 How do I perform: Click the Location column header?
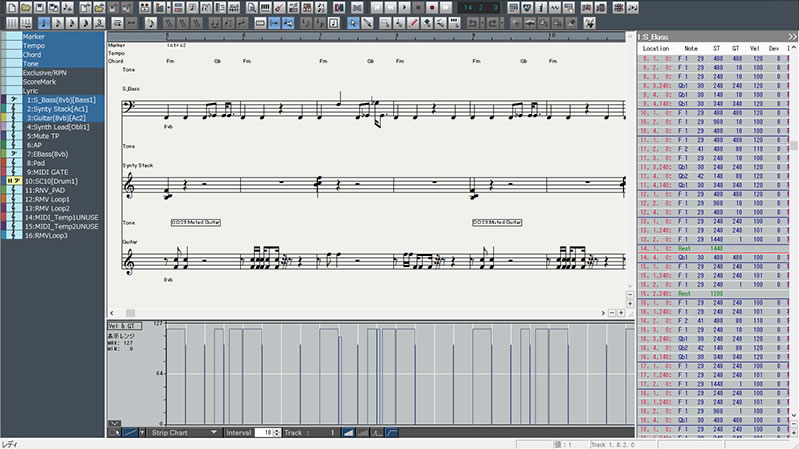tap(656, 47)
